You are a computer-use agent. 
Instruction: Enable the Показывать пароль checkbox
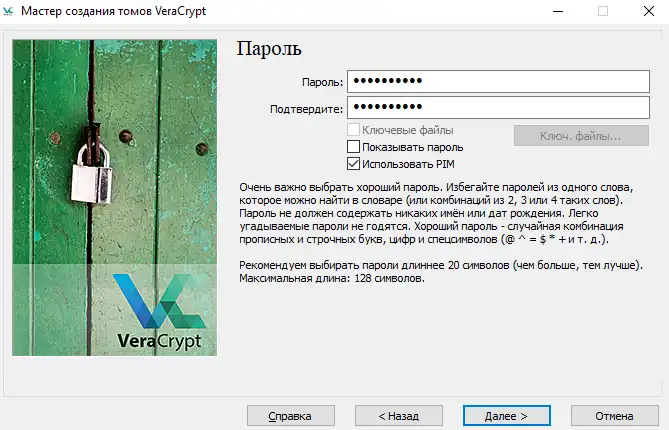pyautogui.click(x=353, y=147)
